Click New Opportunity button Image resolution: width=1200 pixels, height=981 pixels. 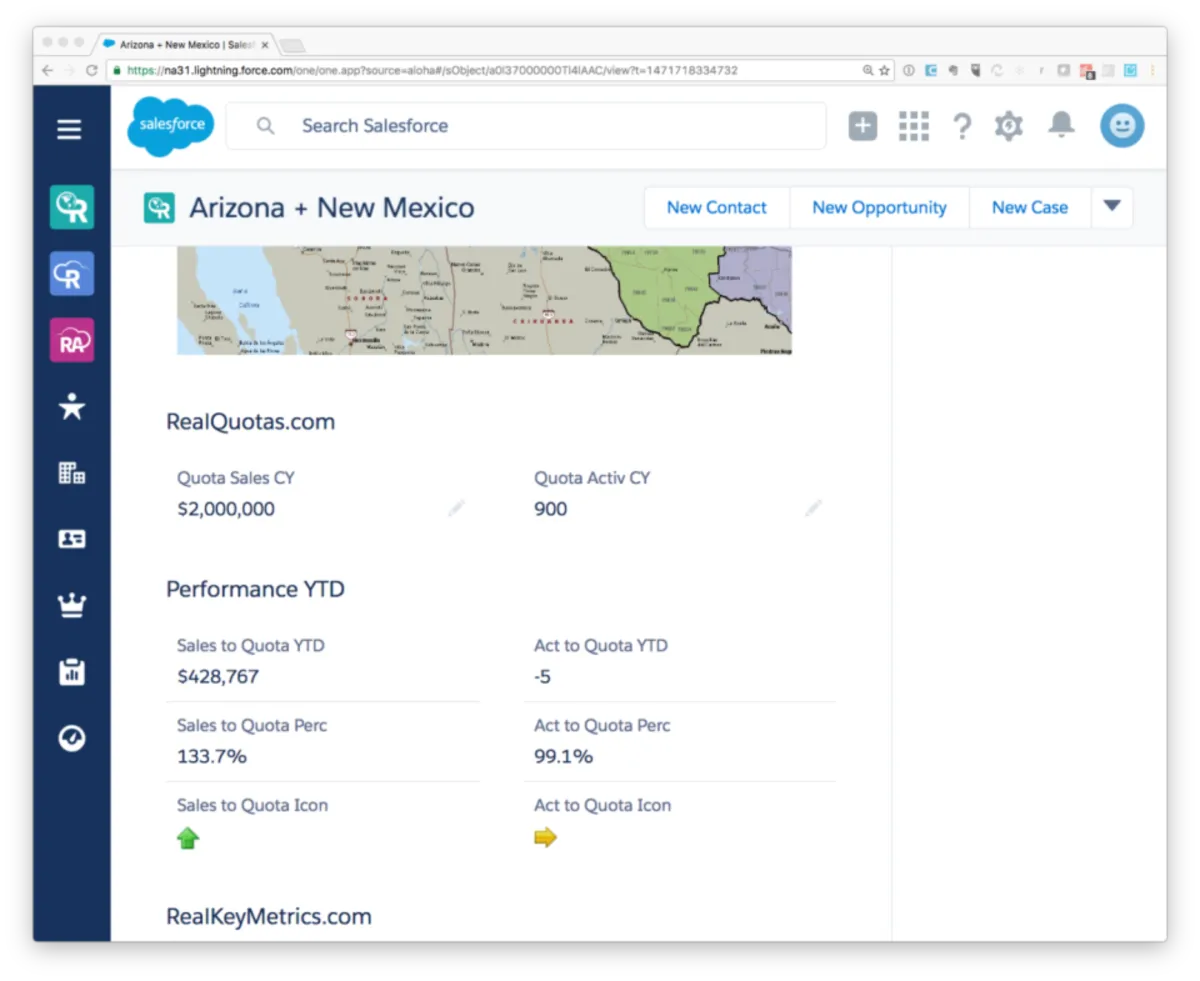[x=879, y=207]
